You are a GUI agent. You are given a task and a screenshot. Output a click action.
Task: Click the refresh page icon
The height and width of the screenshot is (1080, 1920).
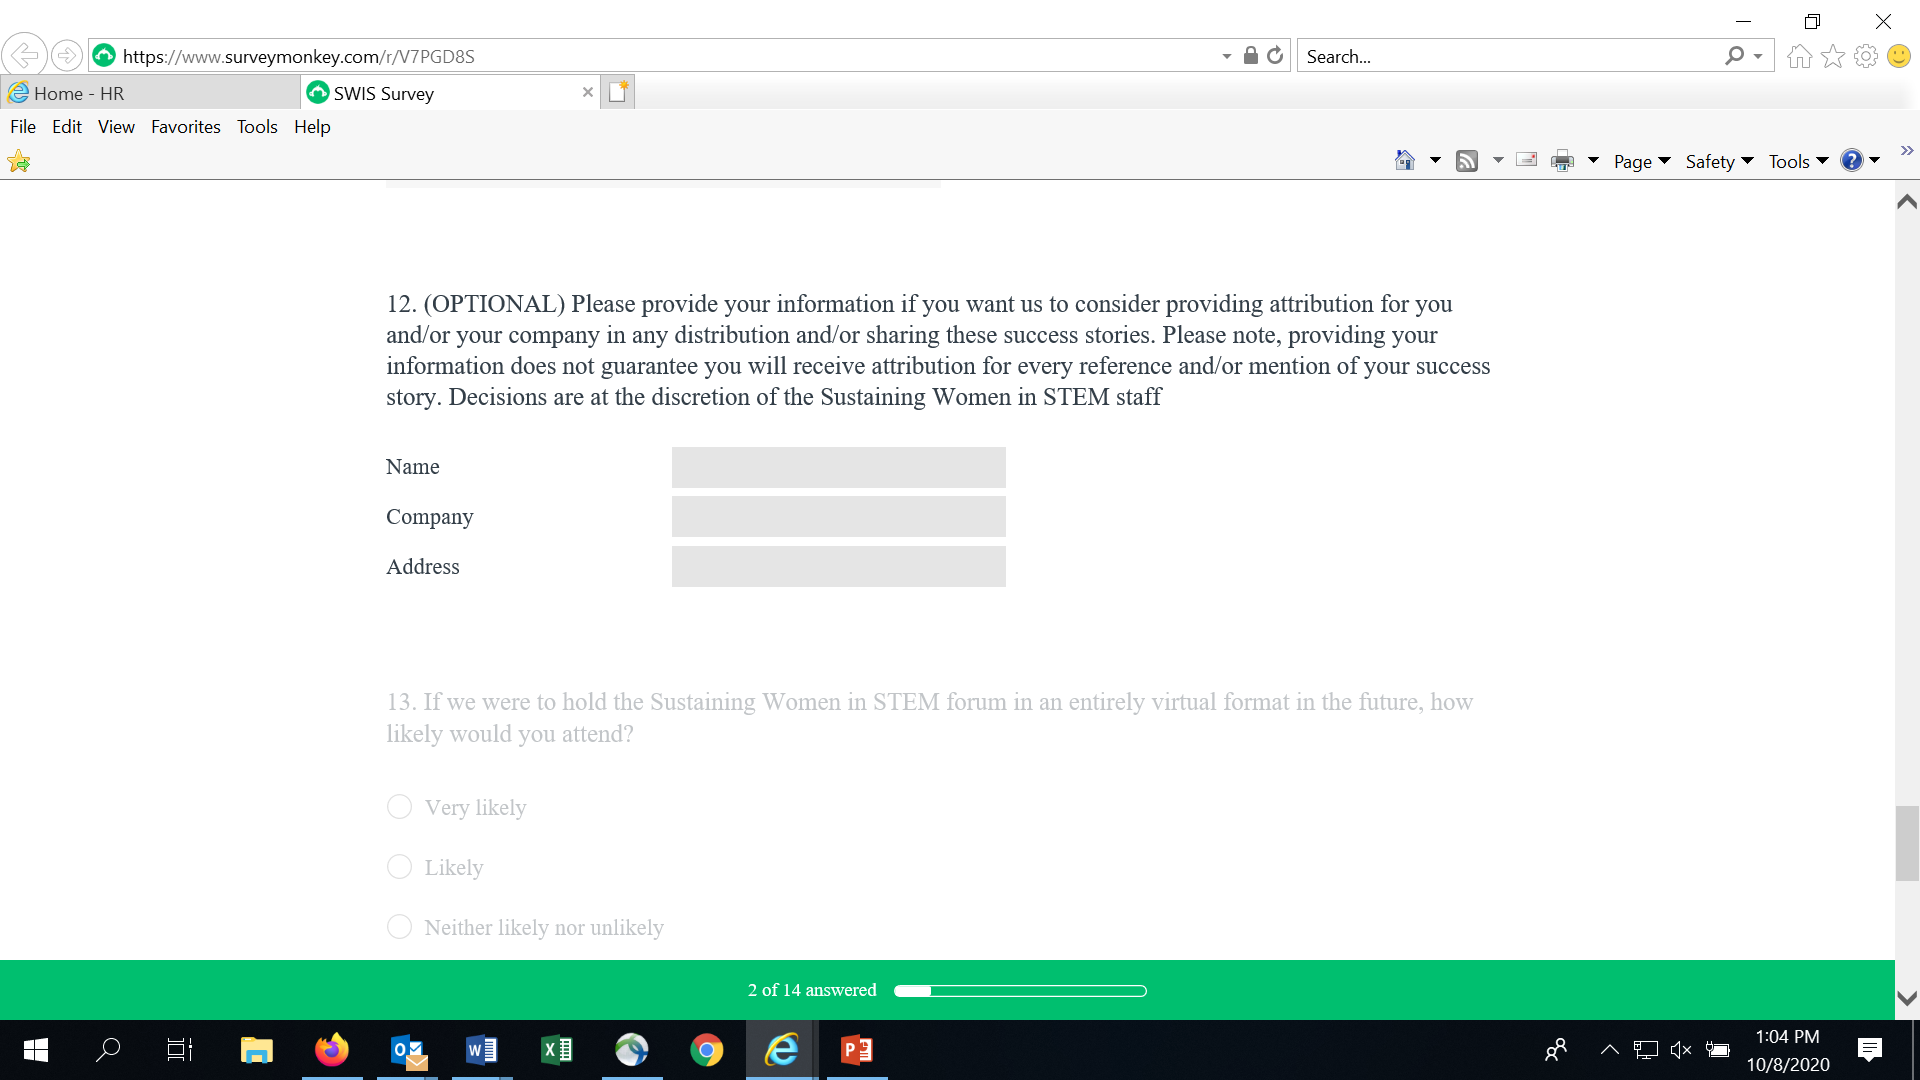pos(1275,56)
